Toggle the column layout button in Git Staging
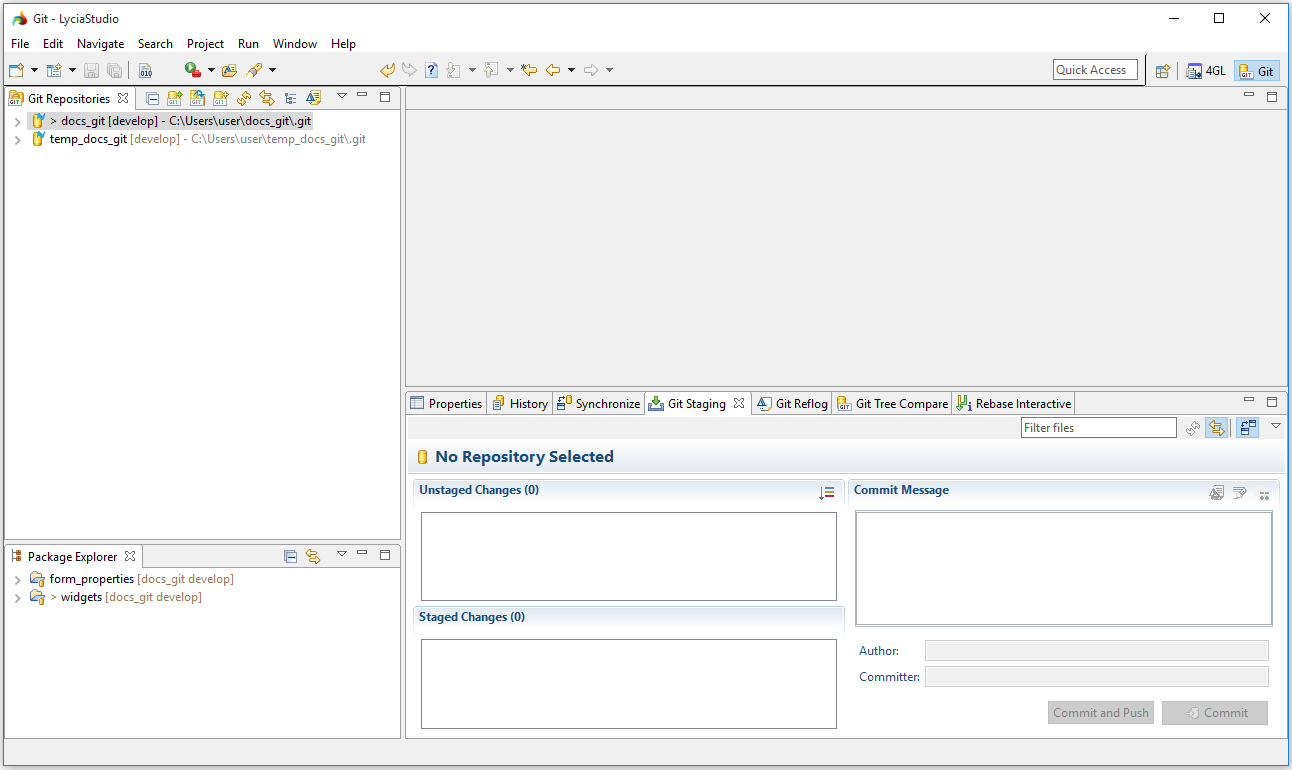The width and height of the screenshot is (1292, 770). coord(1246,428)
